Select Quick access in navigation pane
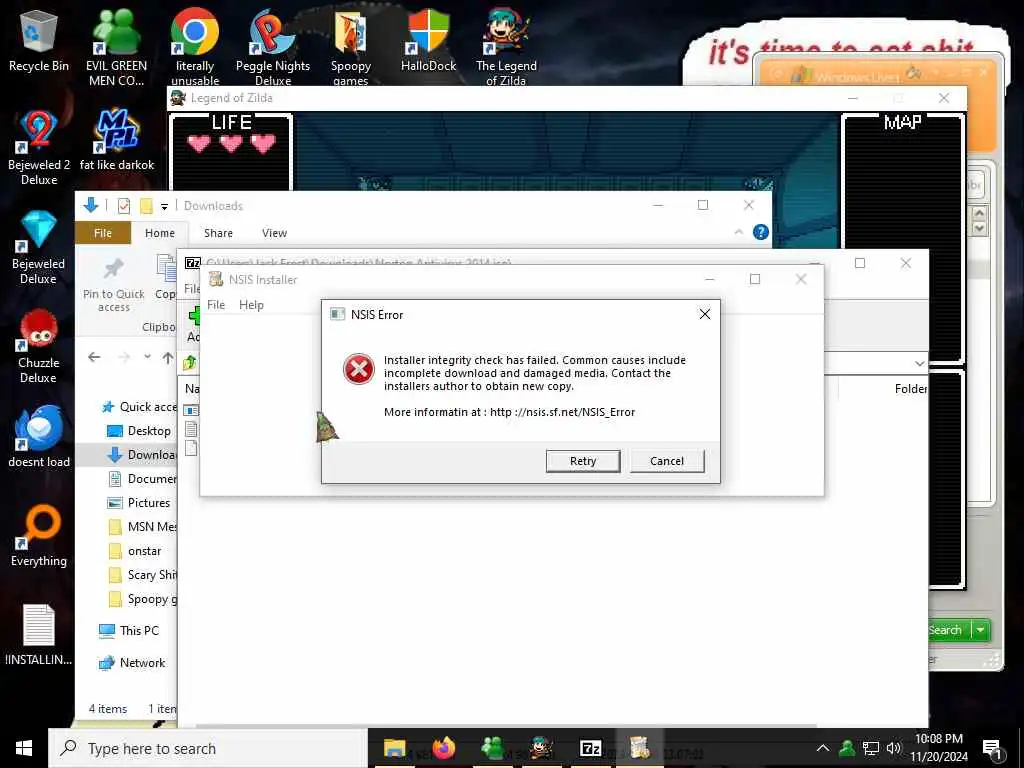This screenshot has height=768, width=1024. point(139,407)
